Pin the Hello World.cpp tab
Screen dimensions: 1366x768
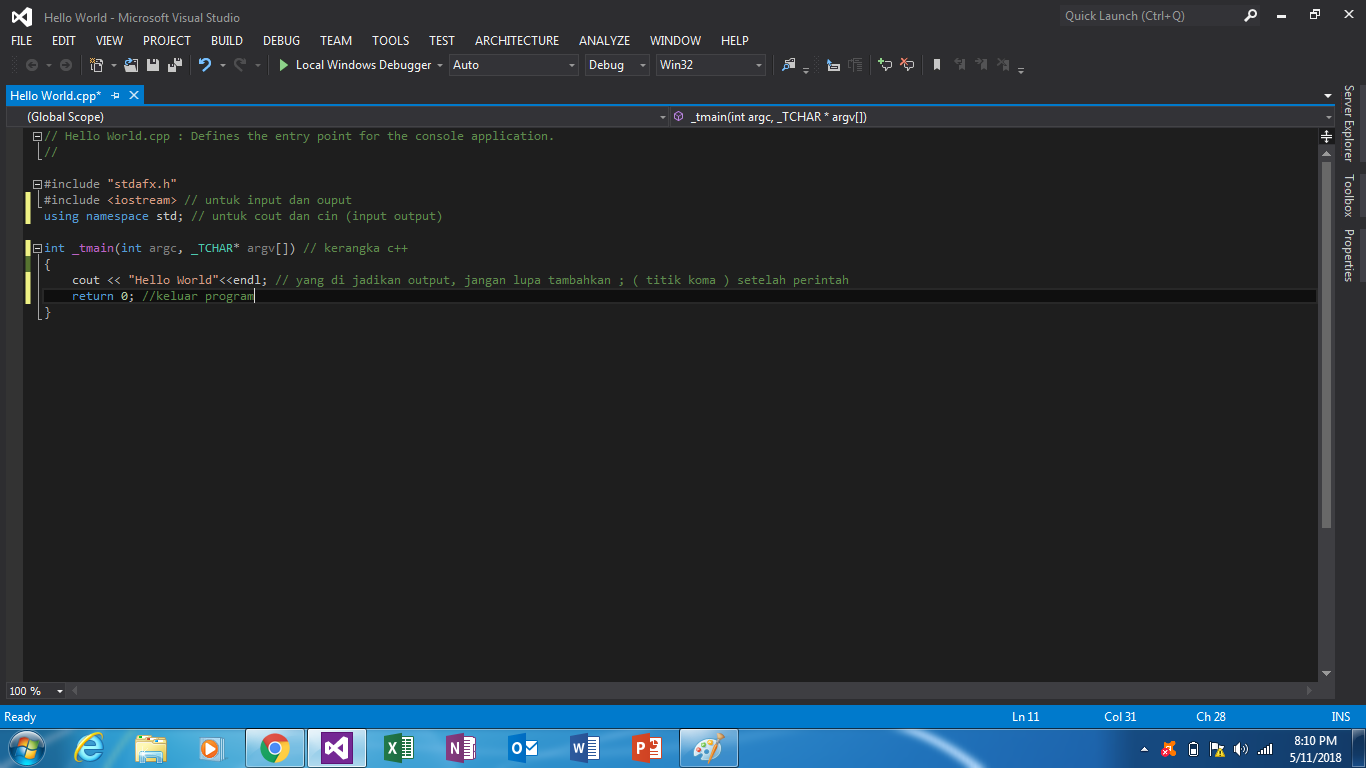(x=115, y=96)
